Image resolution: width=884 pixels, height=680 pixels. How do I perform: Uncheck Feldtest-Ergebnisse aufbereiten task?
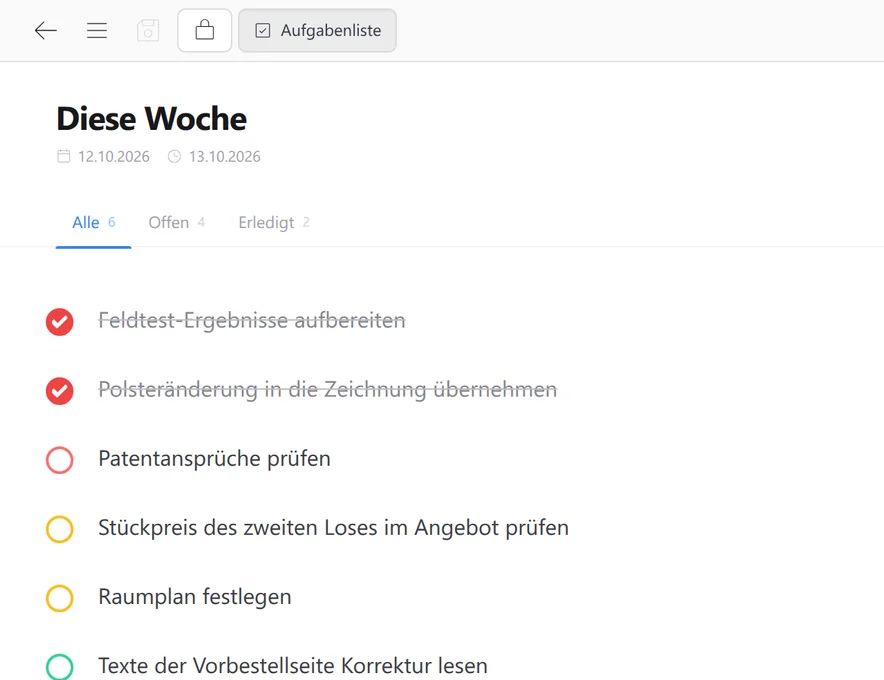(60, 322)
